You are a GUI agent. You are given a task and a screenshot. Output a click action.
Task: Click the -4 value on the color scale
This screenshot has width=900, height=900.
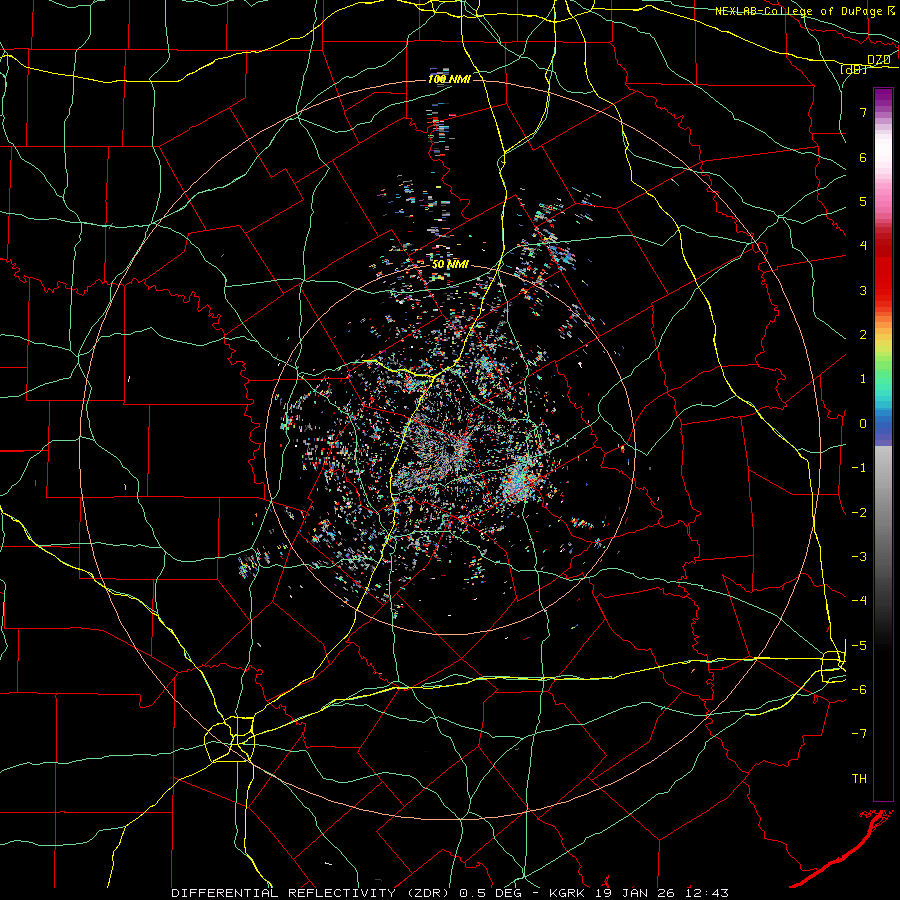[x=859, y=600]
